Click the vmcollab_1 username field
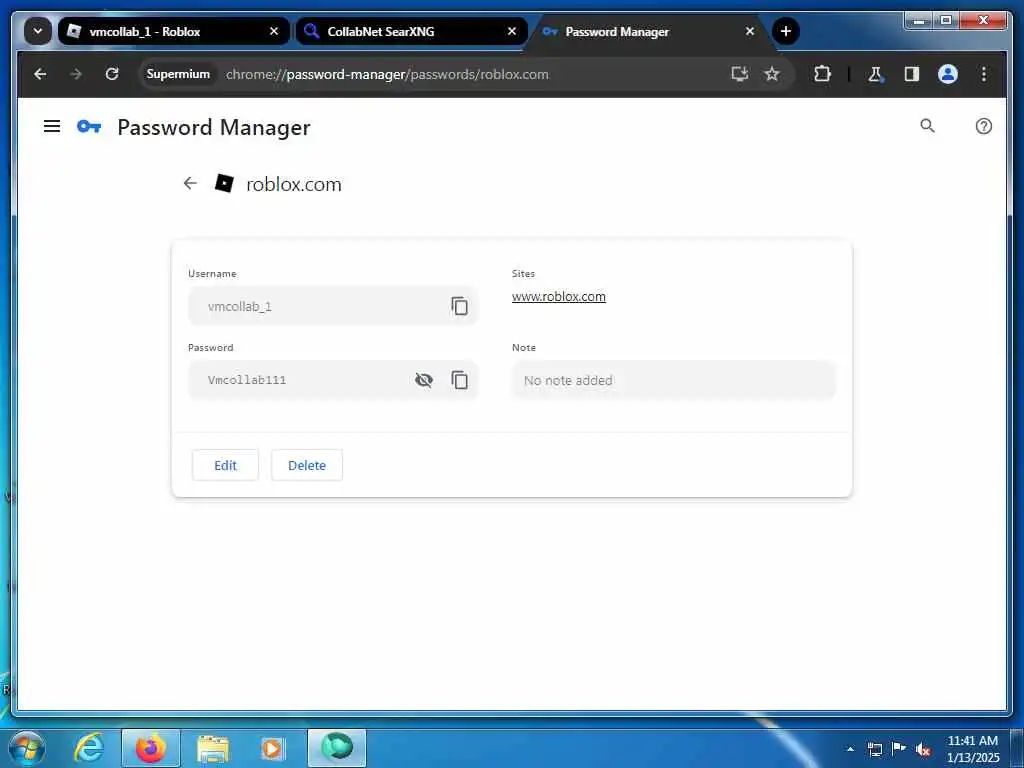This screenshot has width=1024, height=768. (333, 306)
